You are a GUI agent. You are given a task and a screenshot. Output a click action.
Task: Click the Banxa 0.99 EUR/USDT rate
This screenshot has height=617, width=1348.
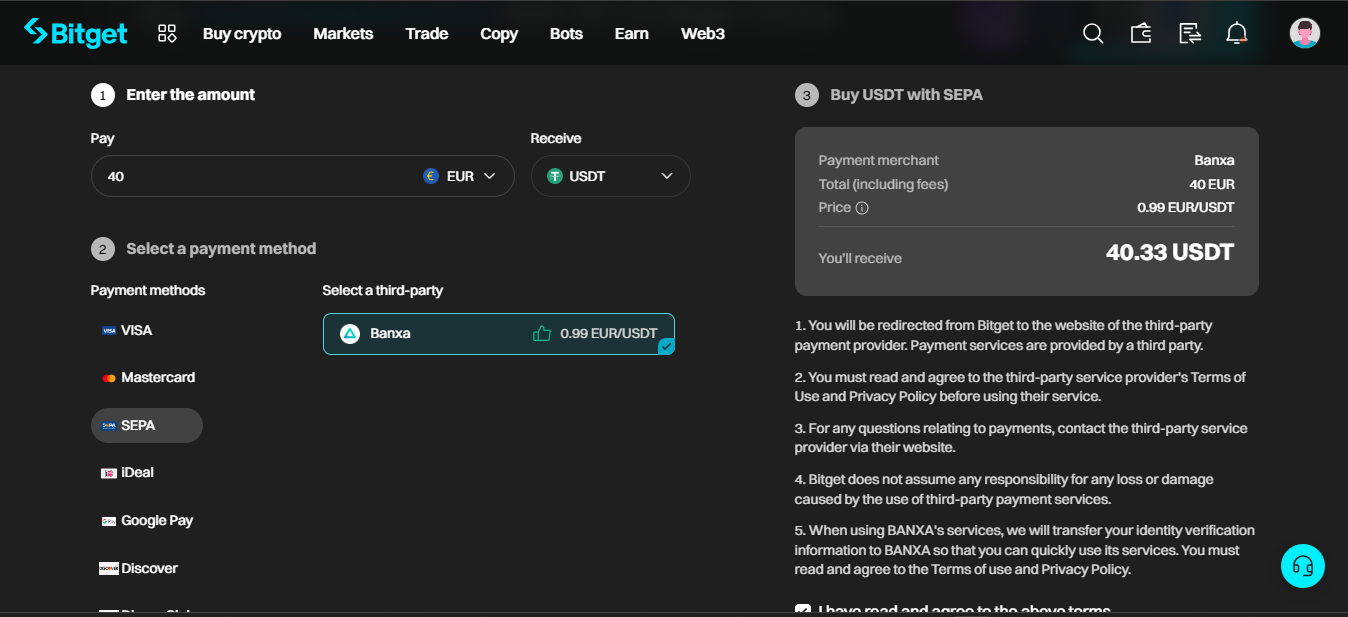[x=609, y=334]
